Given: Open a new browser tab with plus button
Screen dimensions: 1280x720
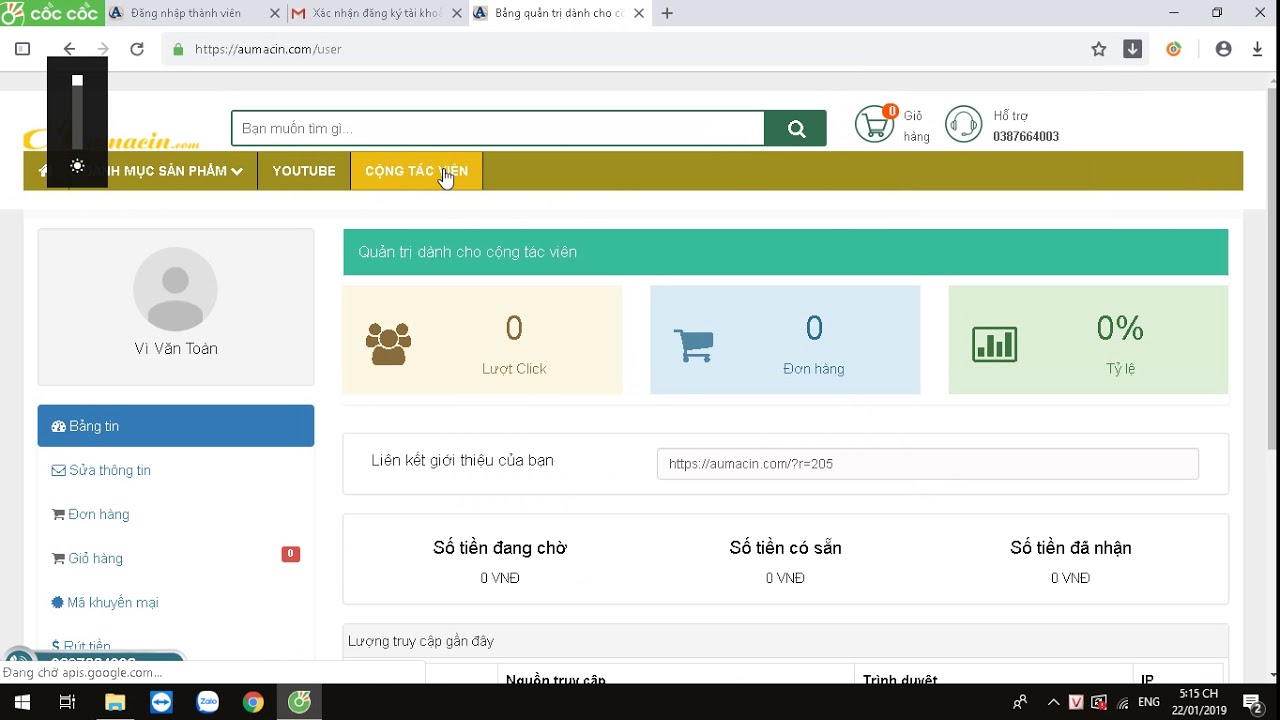Looking at the screenshot, I should (x=667, y=13).
